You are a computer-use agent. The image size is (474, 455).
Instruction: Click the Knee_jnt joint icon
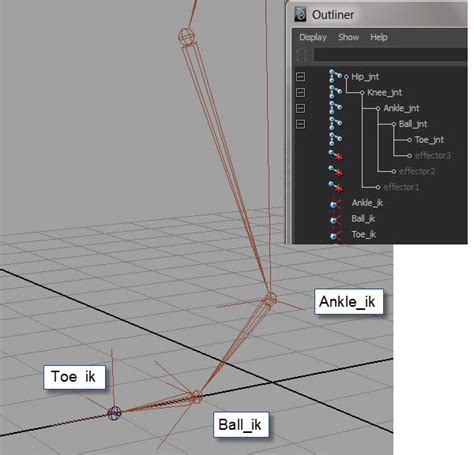coord(335,92)
